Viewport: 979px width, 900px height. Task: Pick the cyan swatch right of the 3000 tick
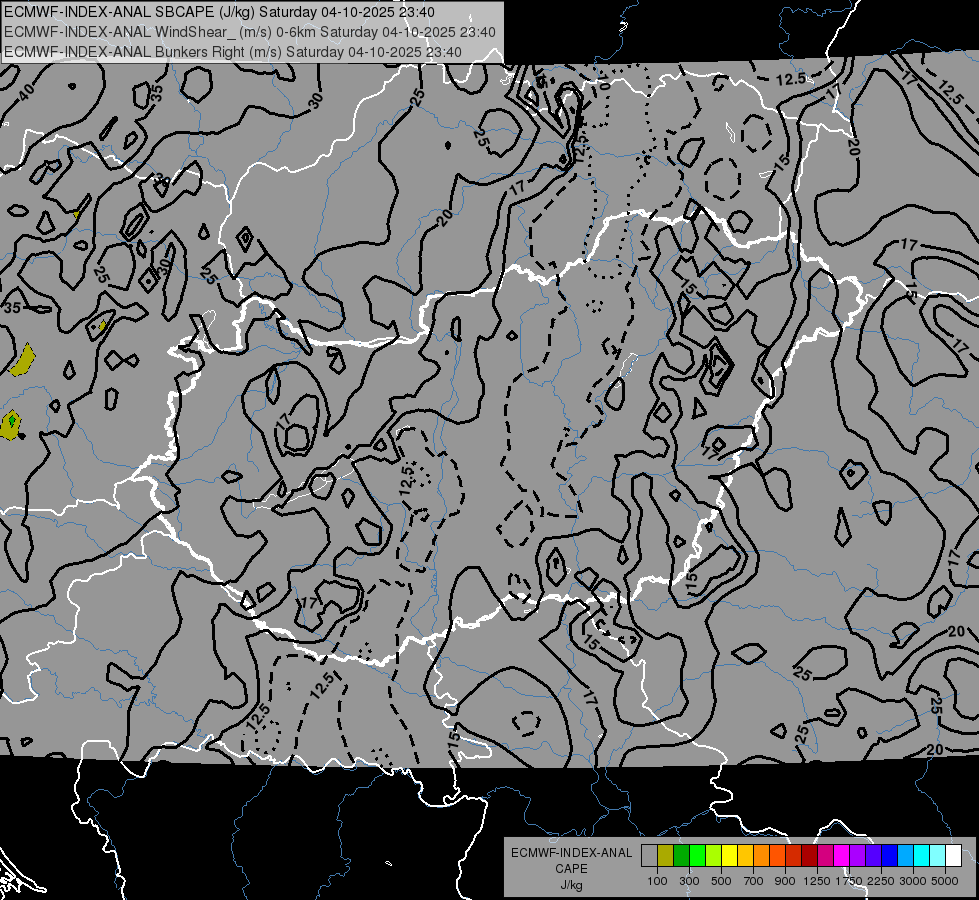pyautogui.click(x=922, y=856)
